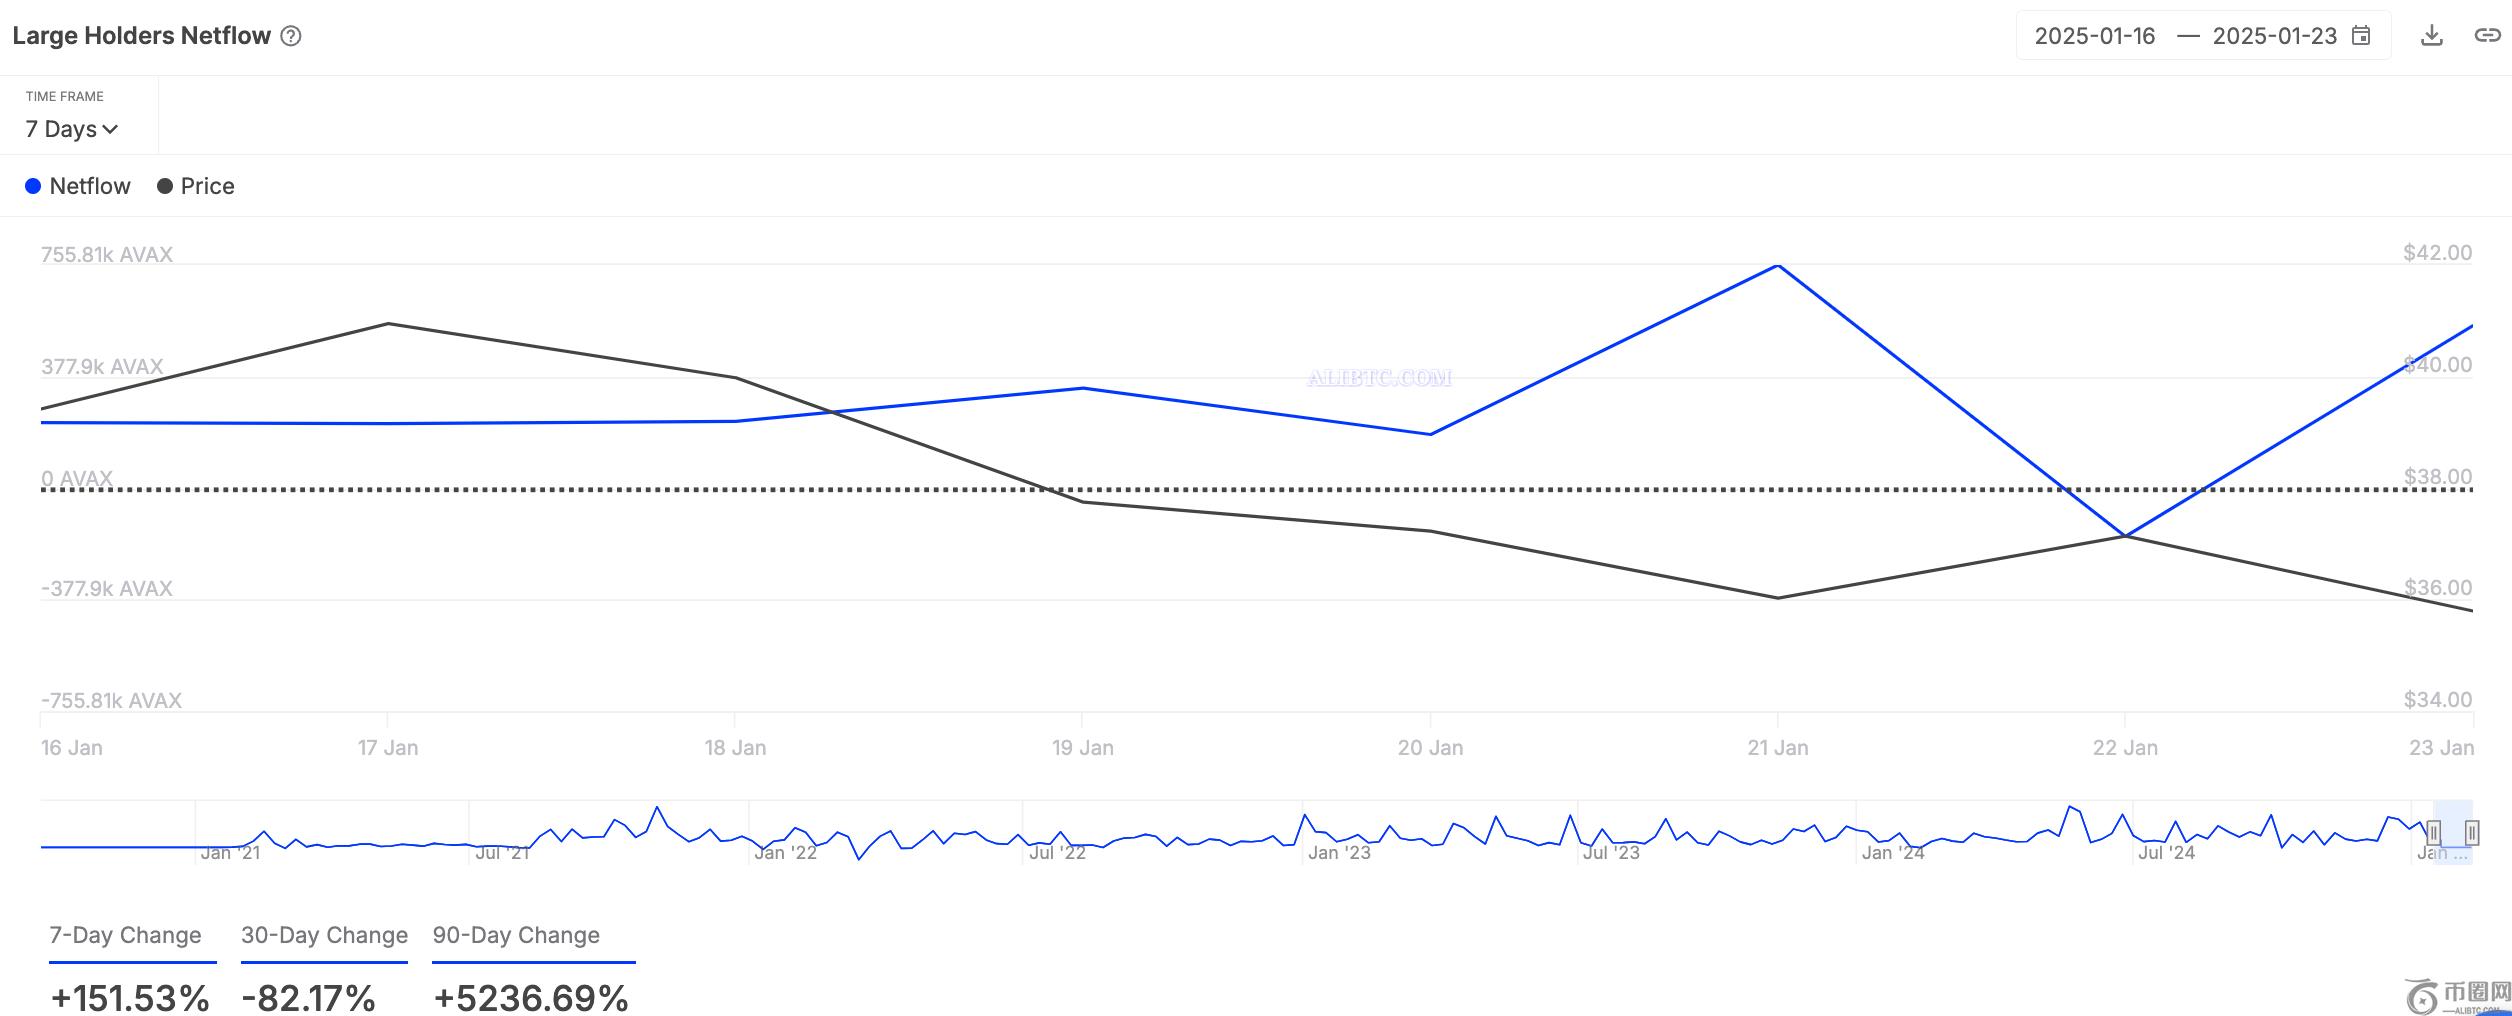Open the calendar date picker icon
This screenshot has height=1016, width=2512.
pos(2361,36)
